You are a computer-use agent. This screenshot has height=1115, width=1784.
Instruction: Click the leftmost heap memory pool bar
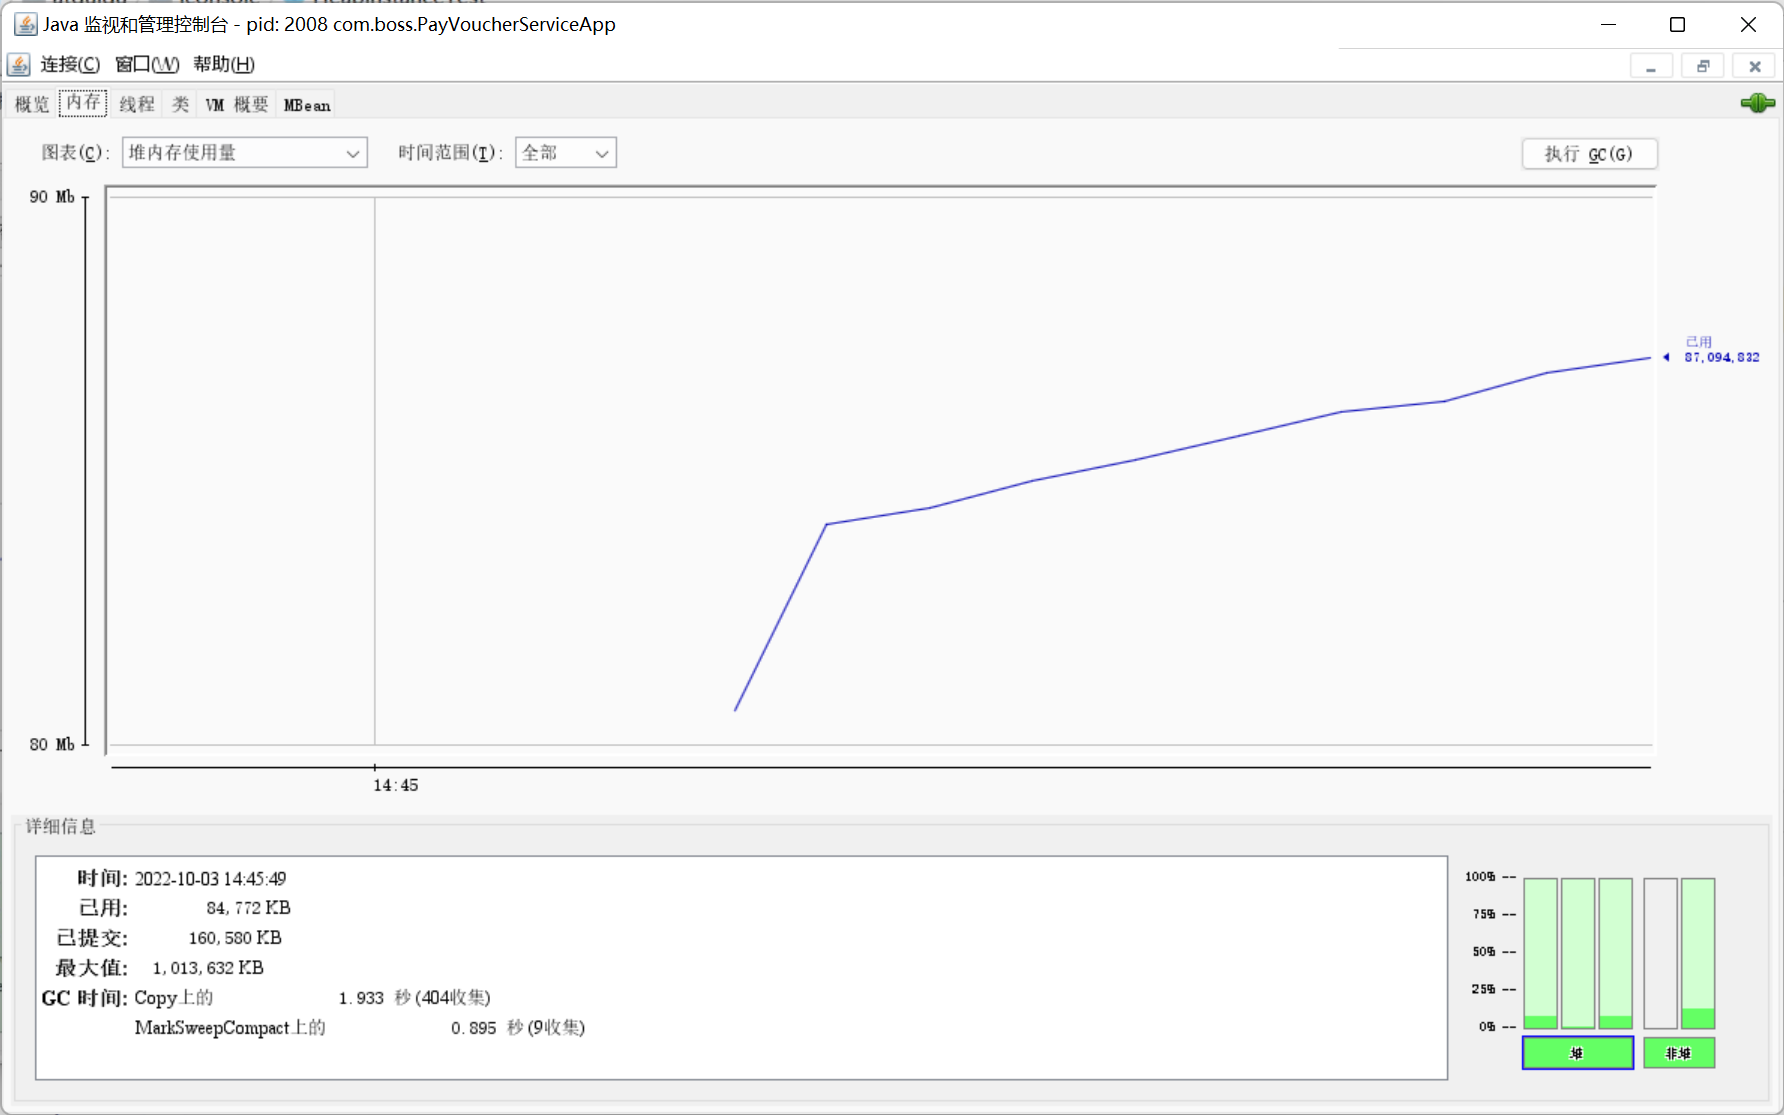coord(1540,953)
